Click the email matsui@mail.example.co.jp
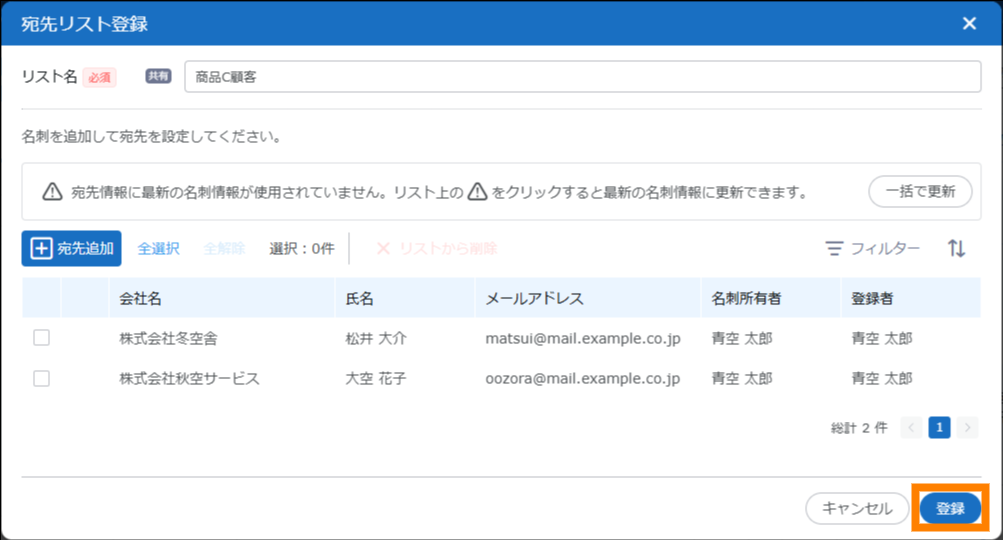The width and height of the screenshot is (1003, 540). click(582, 339)
